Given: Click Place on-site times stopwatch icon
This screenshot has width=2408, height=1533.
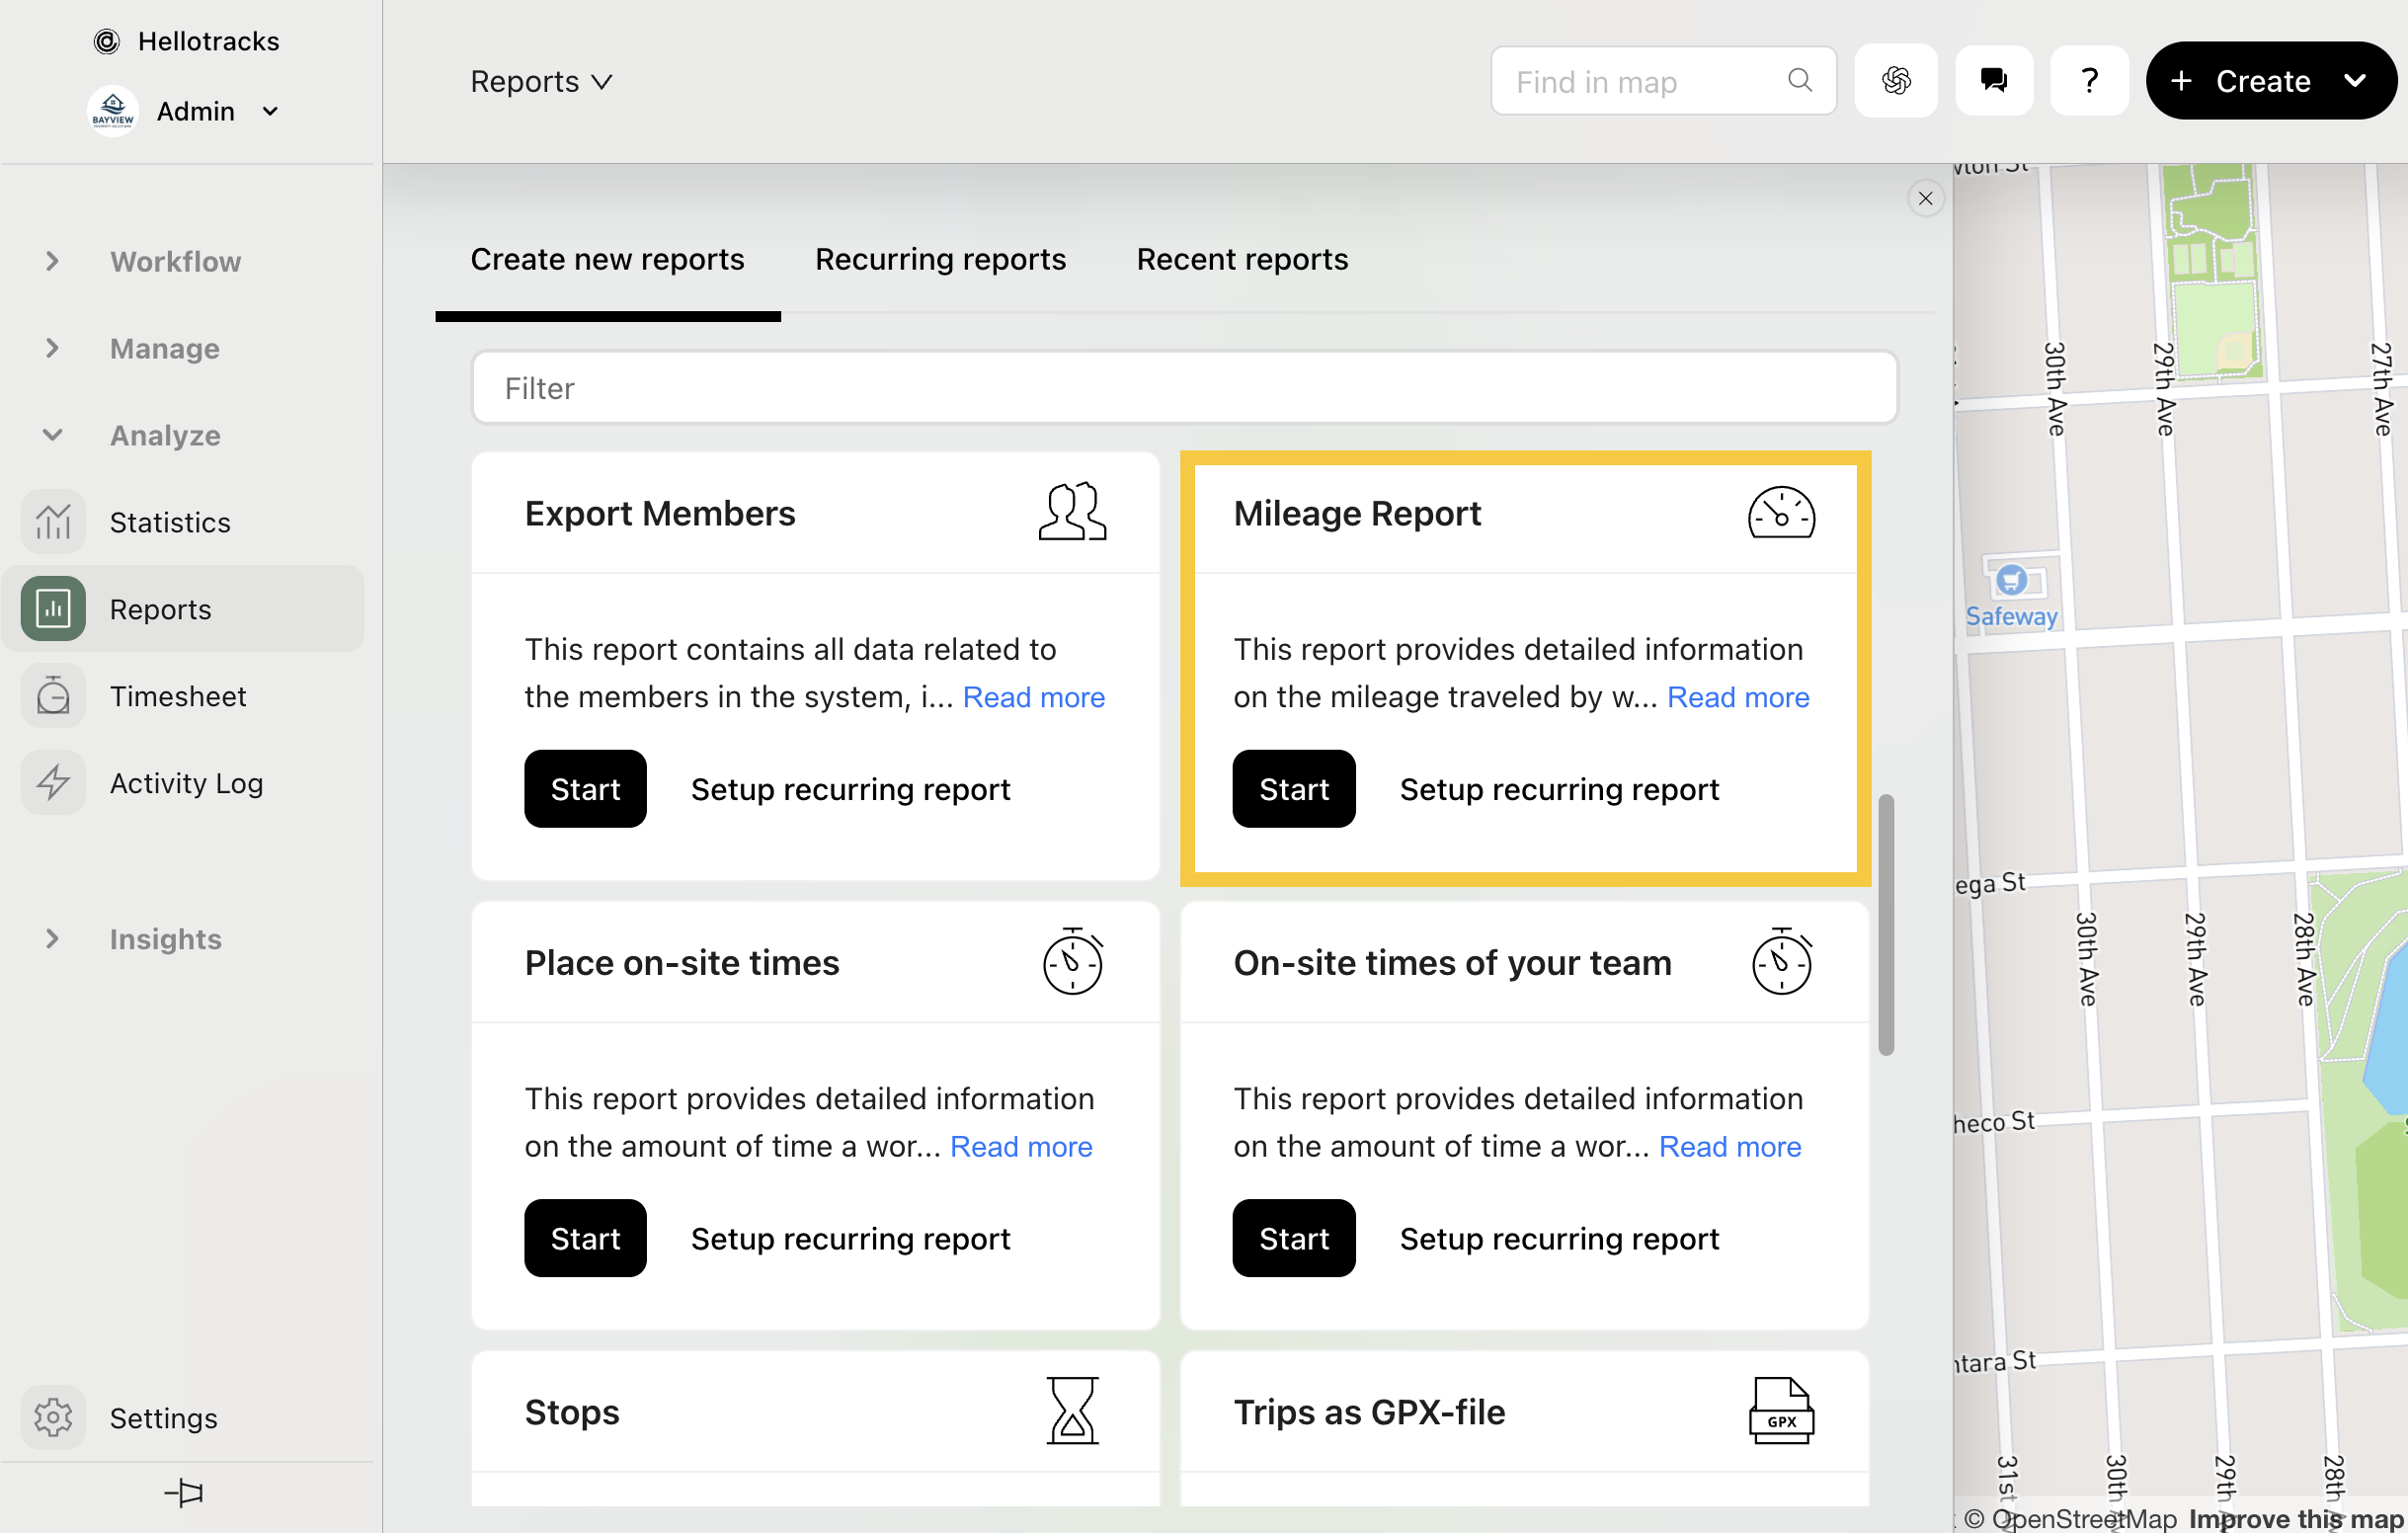Looking at the screenshot, I should point(1072,961).
